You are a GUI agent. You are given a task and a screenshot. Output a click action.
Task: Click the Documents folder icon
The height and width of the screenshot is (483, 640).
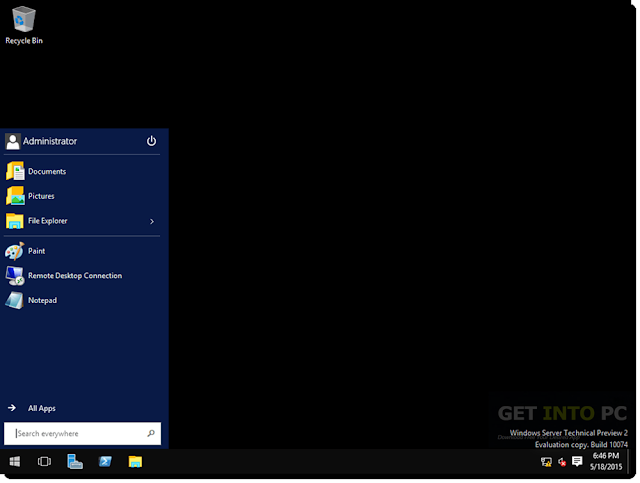tap(15, 171)
